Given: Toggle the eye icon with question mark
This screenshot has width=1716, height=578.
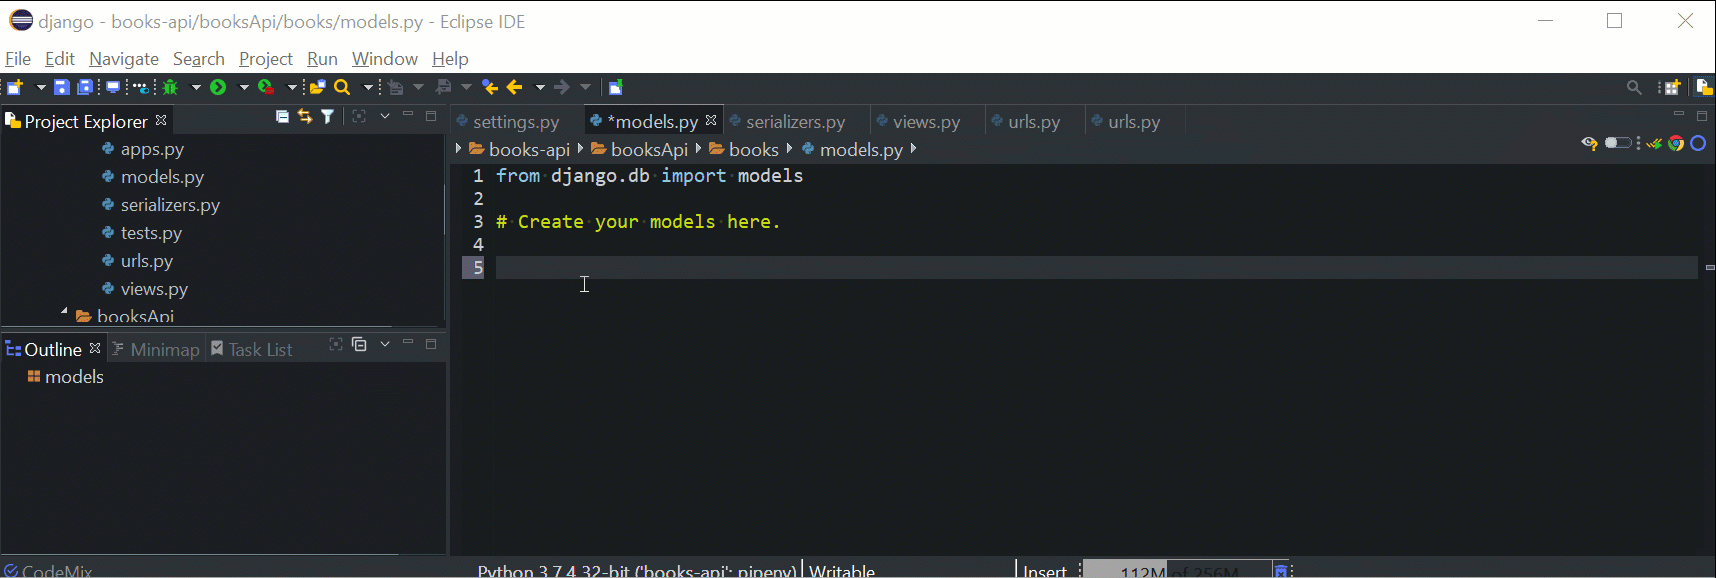Looking at the screenshot, I should click(x=1589, y=144).
